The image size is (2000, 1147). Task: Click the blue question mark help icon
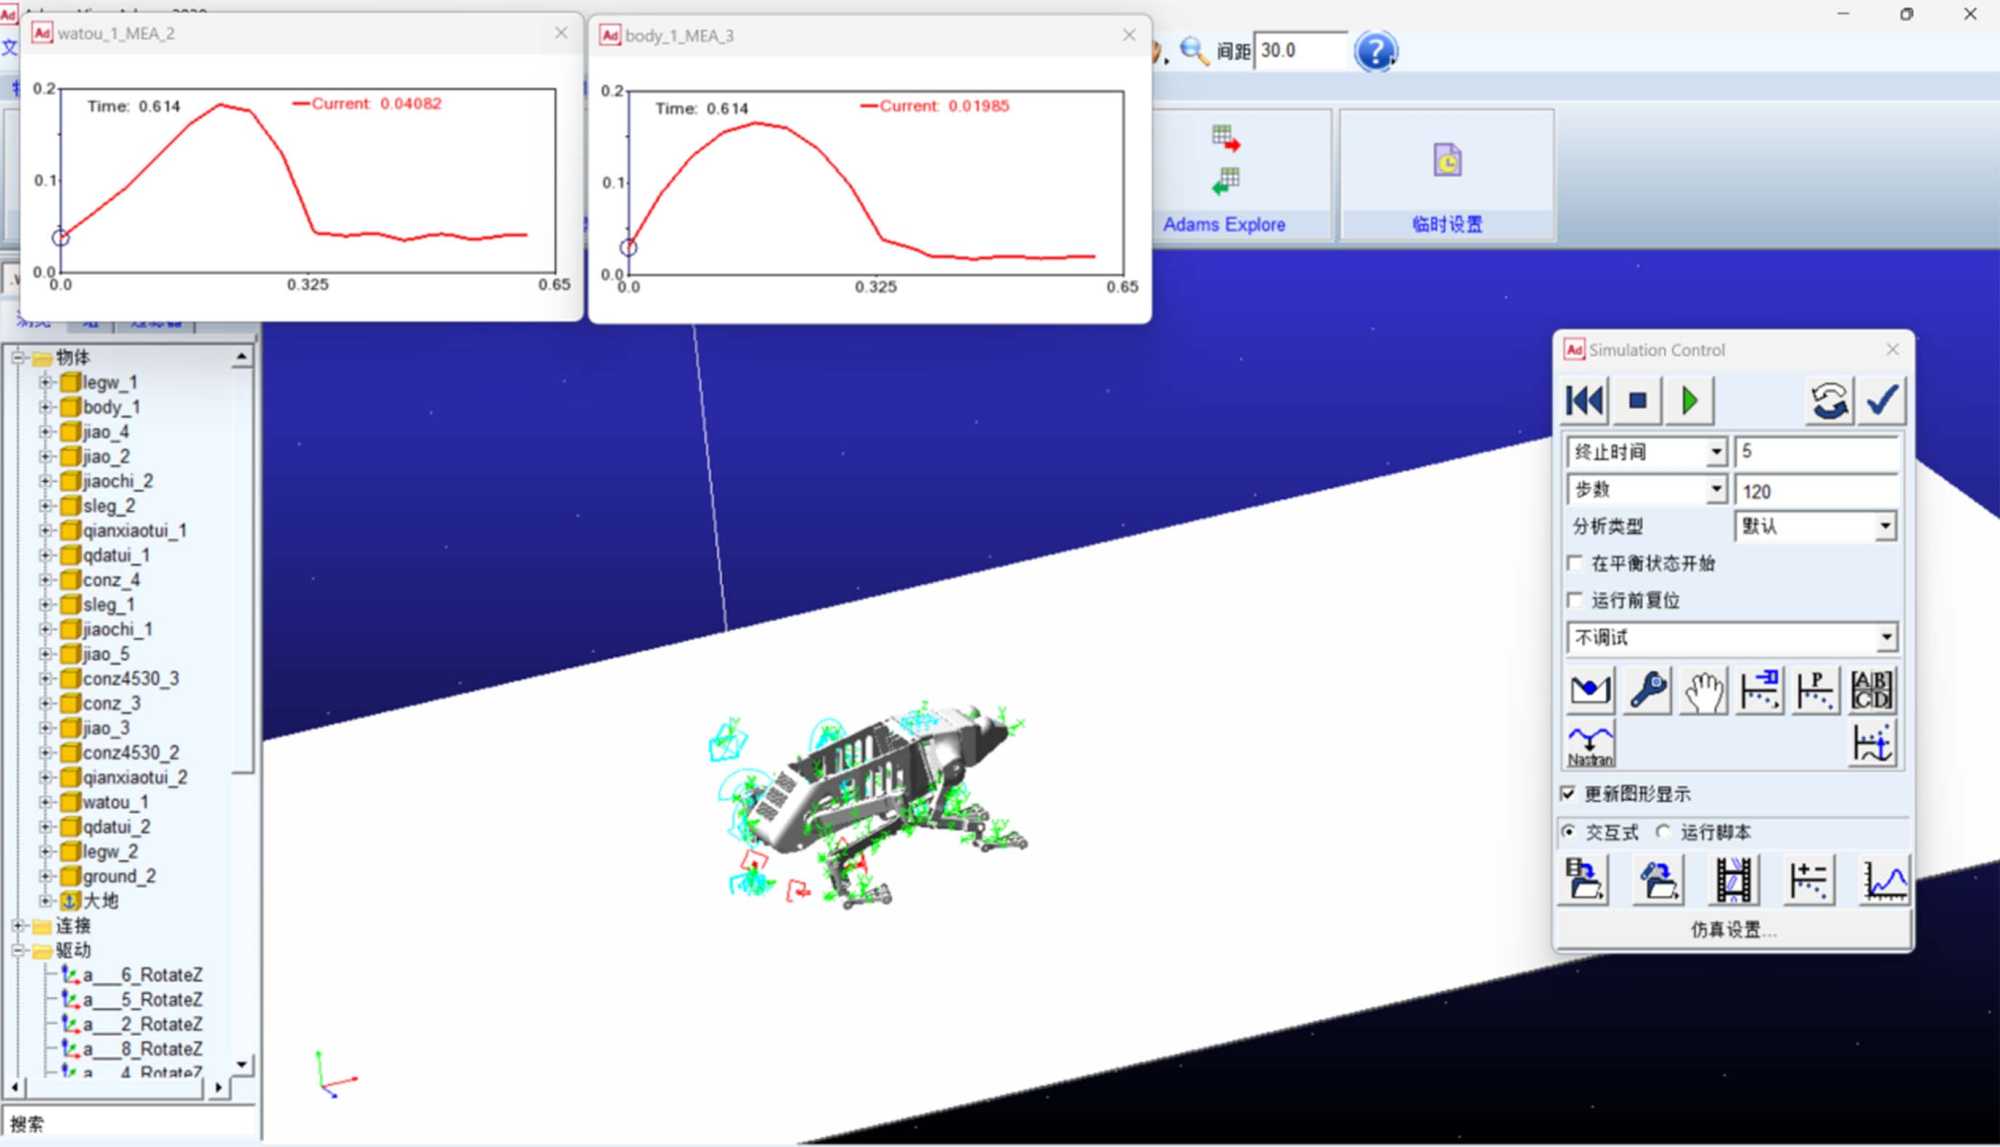pyautogui.click(x=1375, y=51)
